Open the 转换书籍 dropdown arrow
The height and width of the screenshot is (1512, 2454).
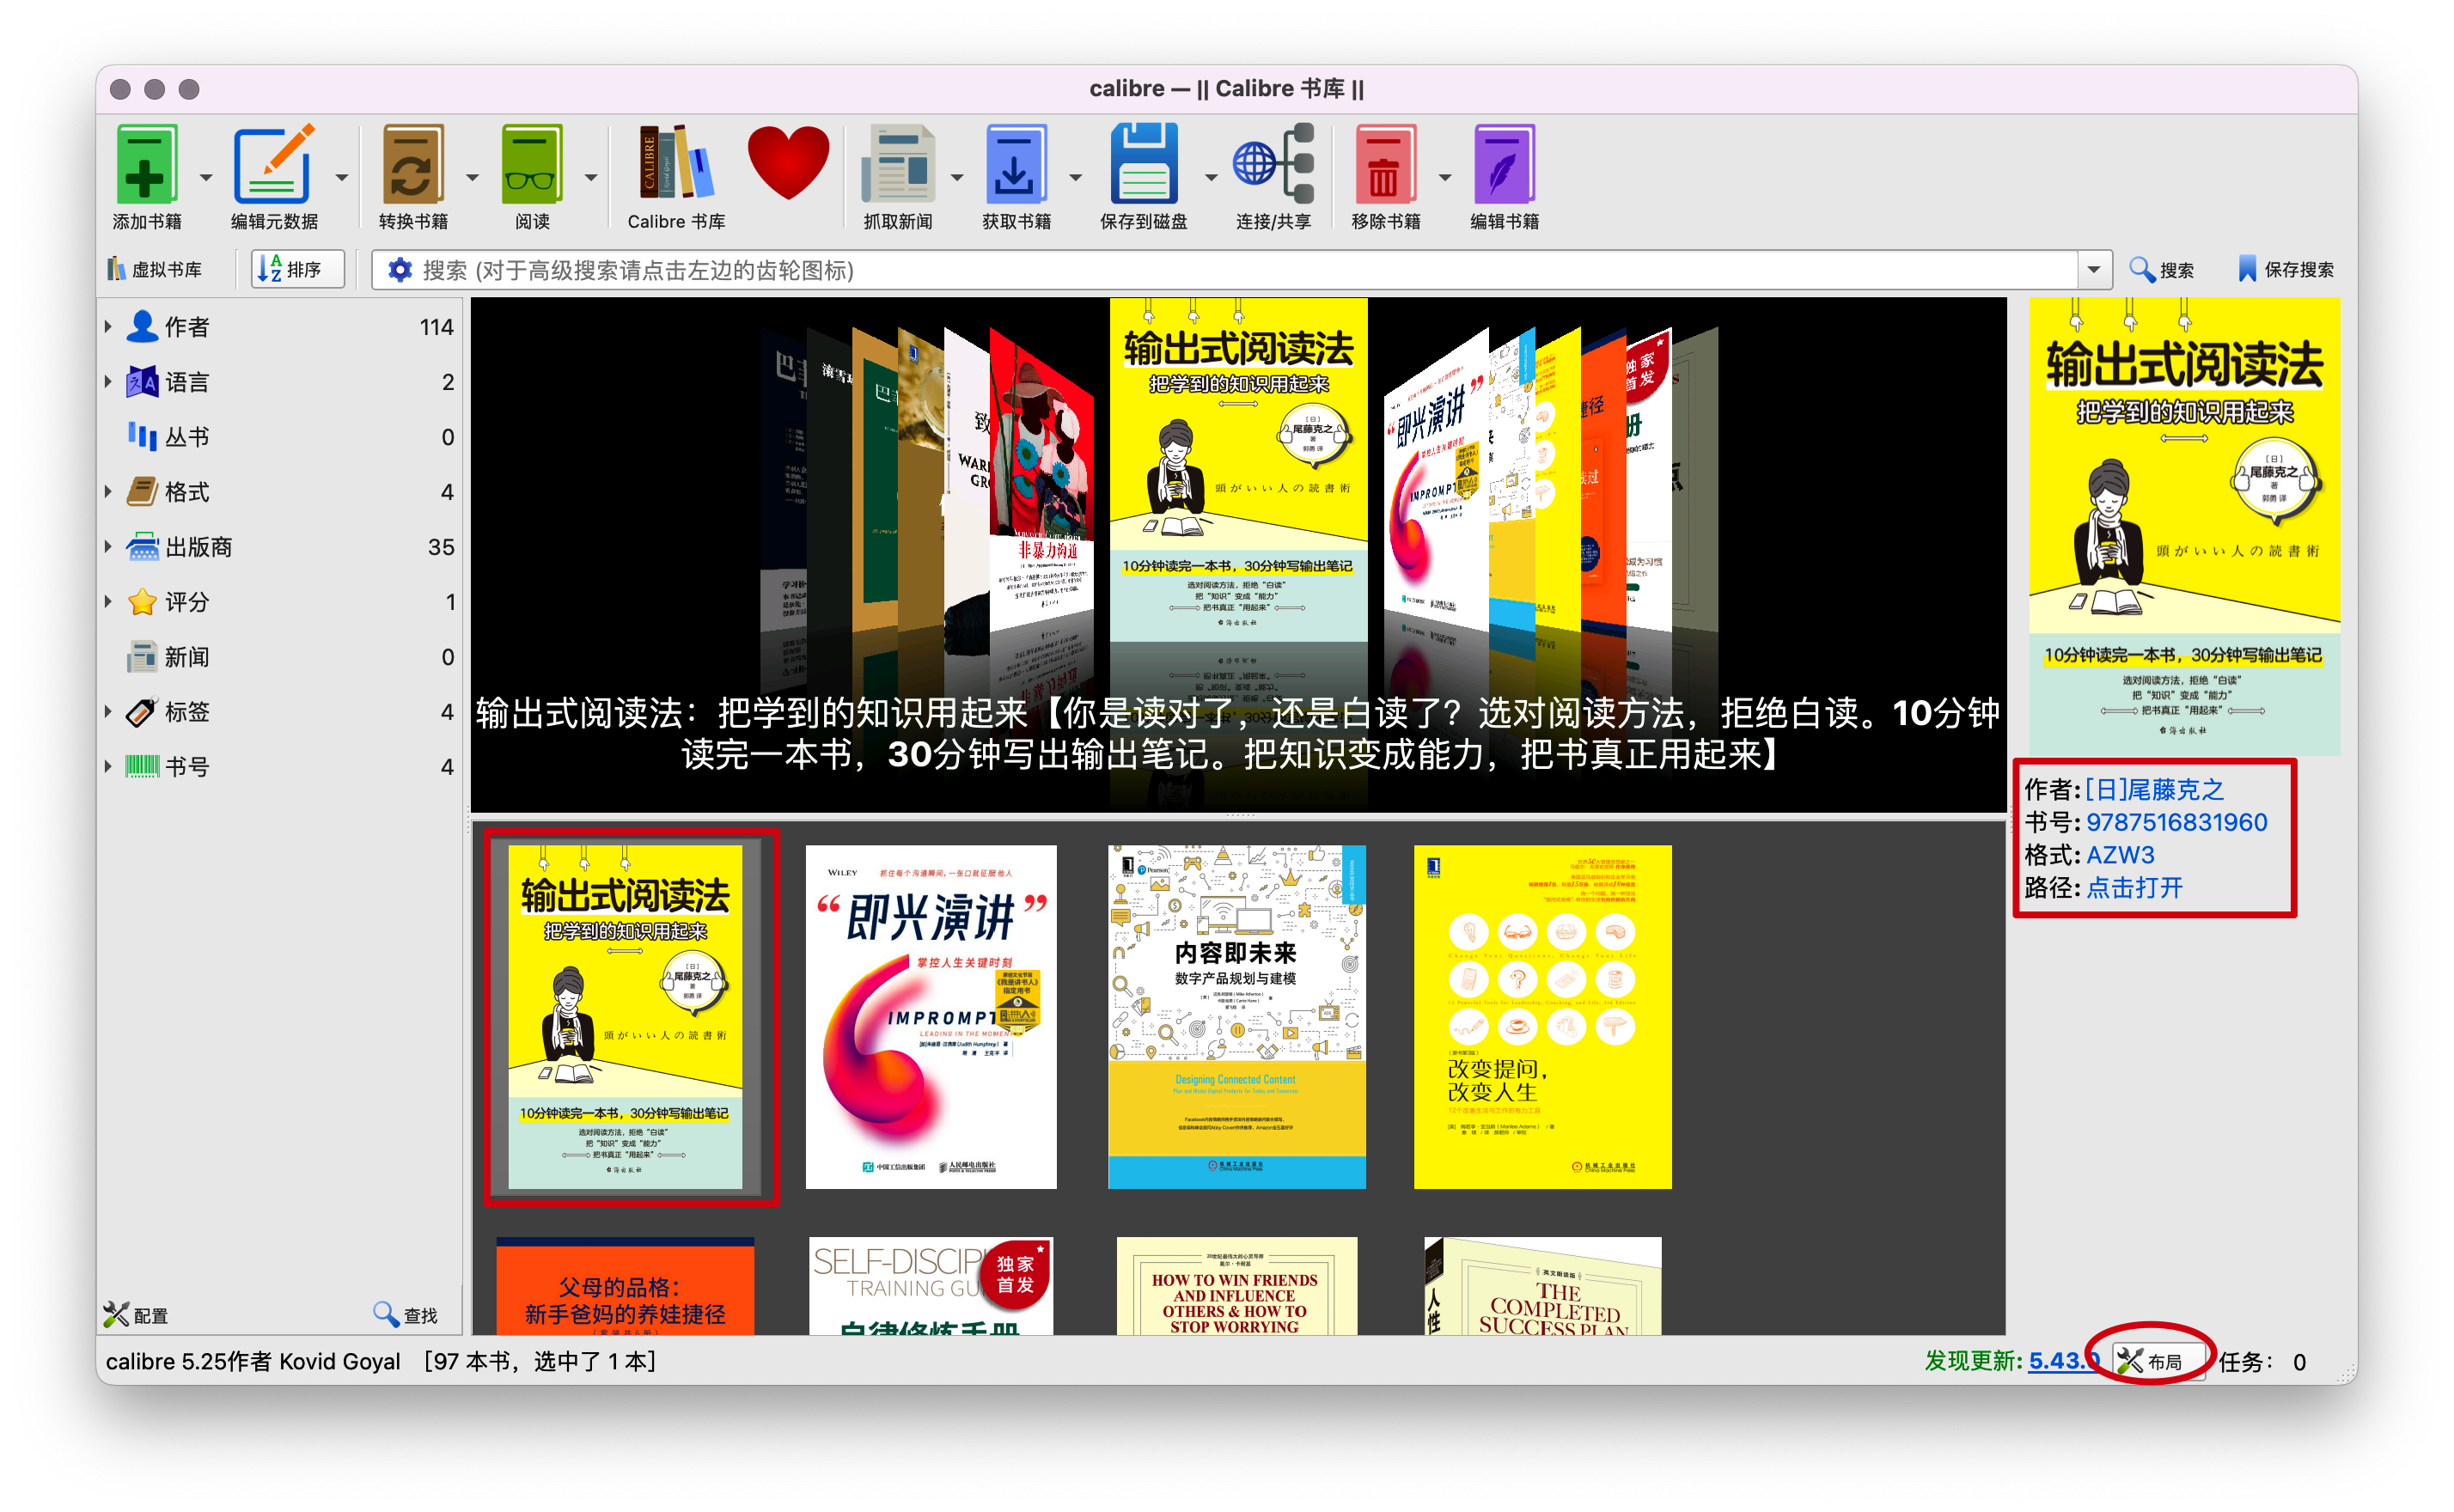[x=472, y=178]
